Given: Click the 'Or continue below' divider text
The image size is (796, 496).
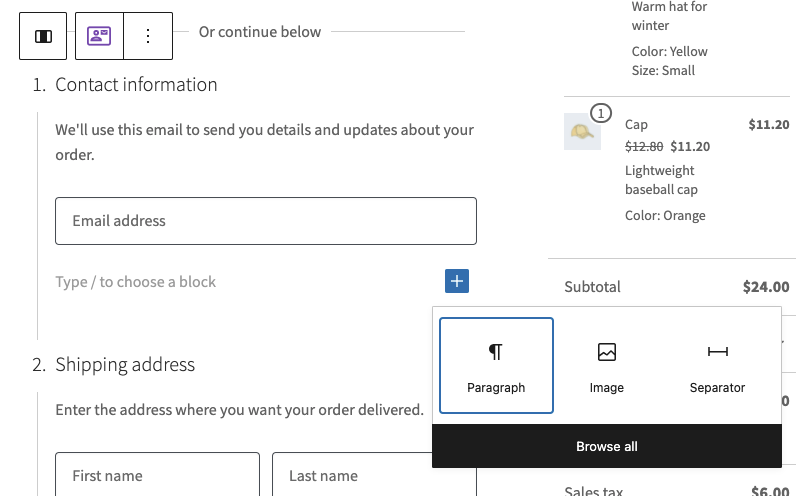Looking at the screenshot, I should (x=260, y=32).
